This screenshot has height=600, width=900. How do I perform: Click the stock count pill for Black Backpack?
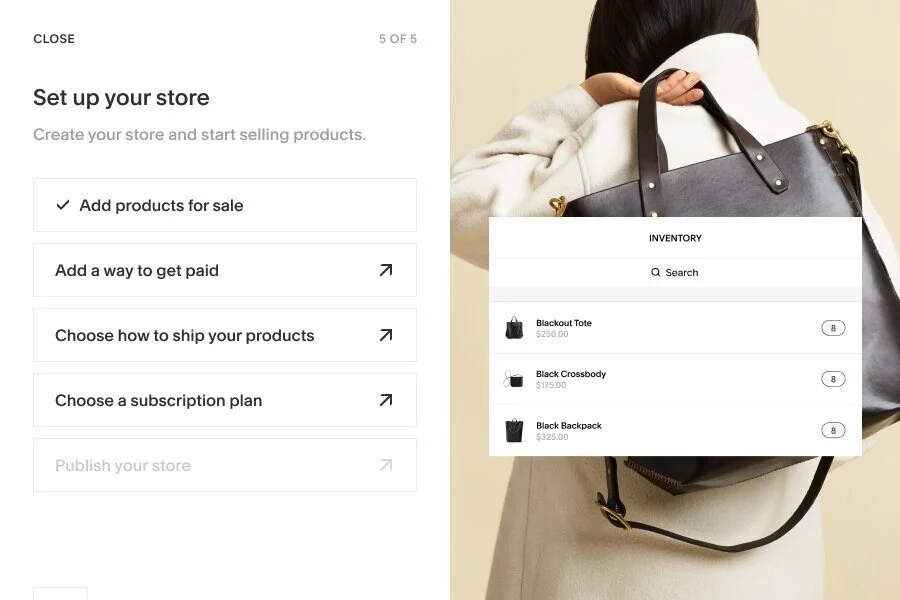(x=833, y=430)
